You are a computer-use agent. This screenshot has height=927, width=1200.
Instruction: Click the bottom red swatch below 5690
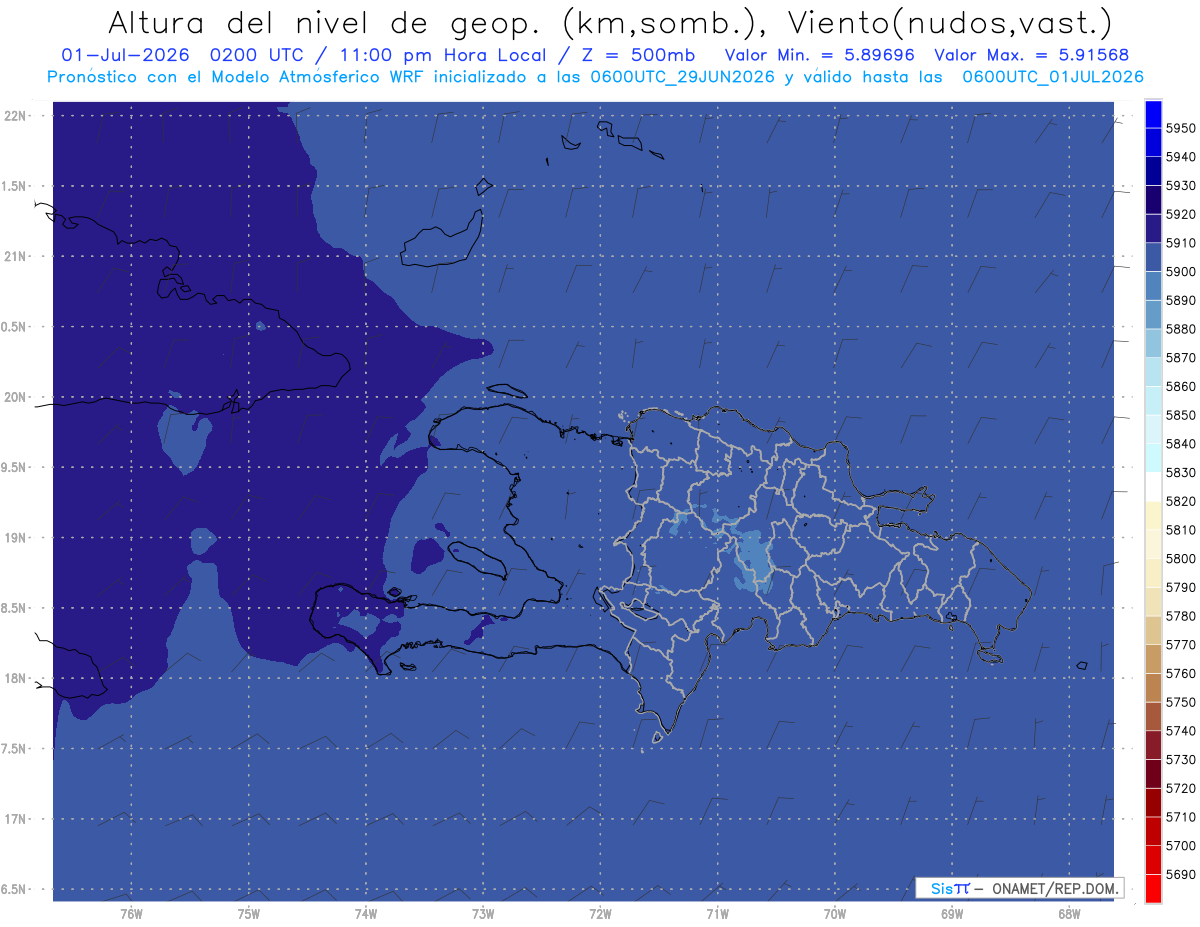(x=1153, y=889)
